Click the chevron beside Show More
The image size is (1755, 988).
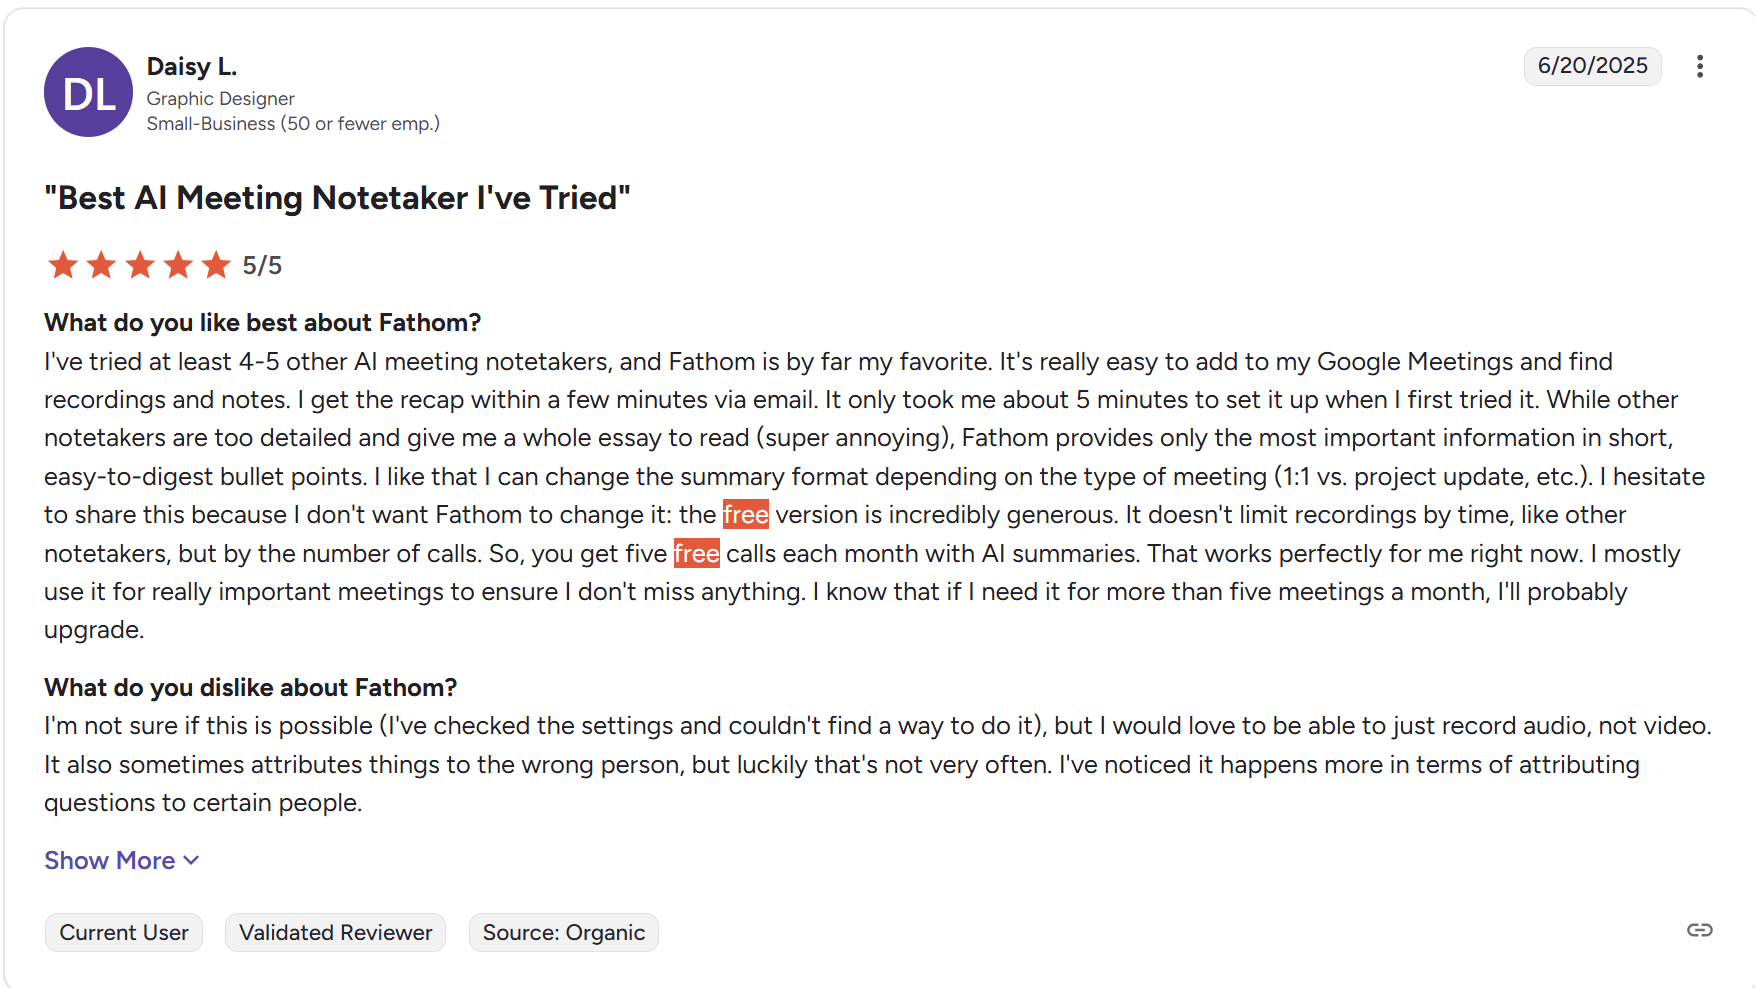[x=192, y=861]
